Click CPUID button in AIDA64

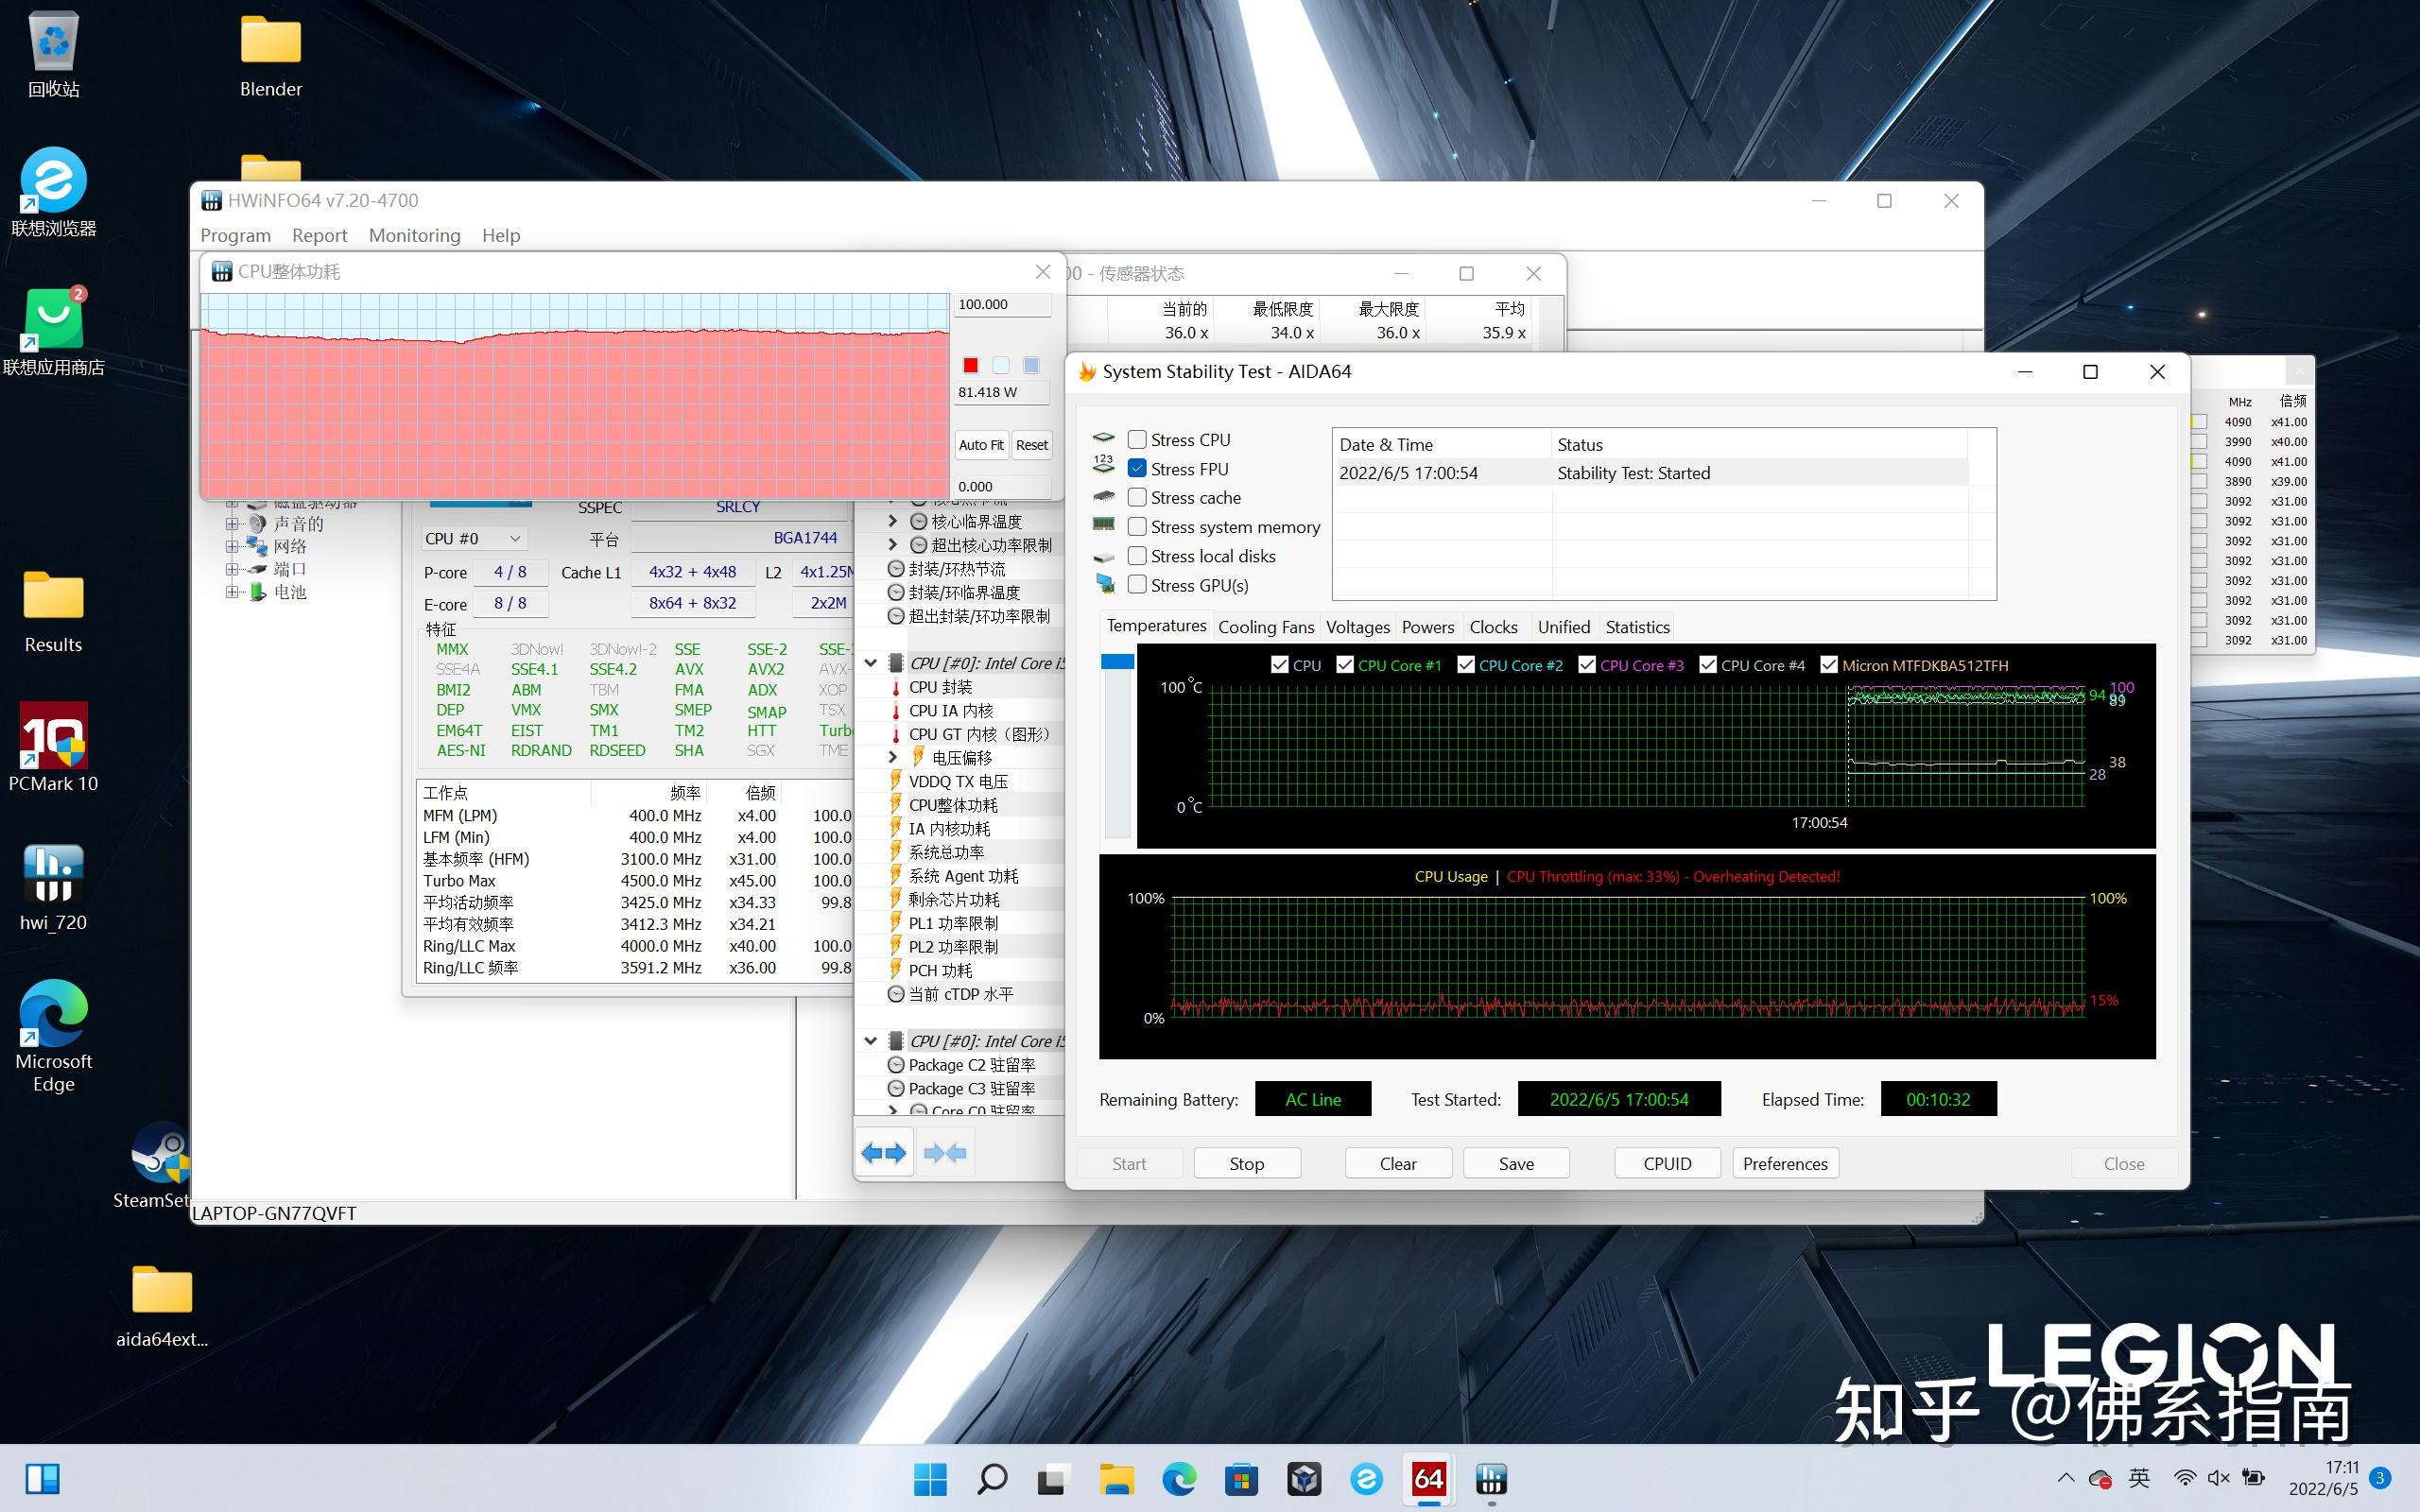click(x=1662, y=1163)
